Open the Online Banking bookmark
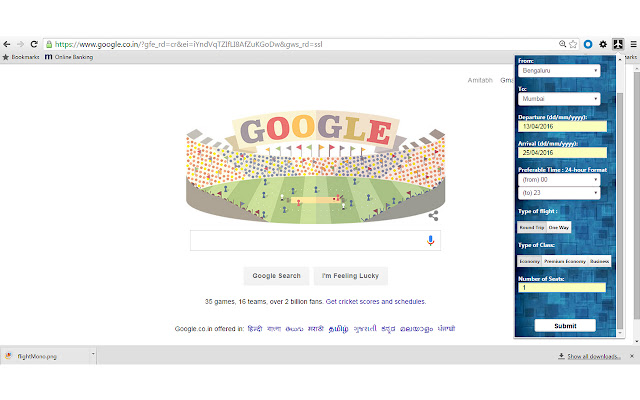 (x=69, y=57)
